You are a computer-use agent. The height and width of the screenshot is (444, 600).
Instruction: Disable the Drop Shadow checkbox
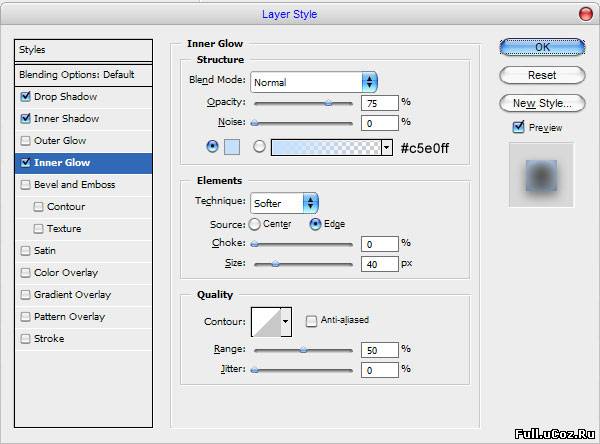[x=25, y=96]
